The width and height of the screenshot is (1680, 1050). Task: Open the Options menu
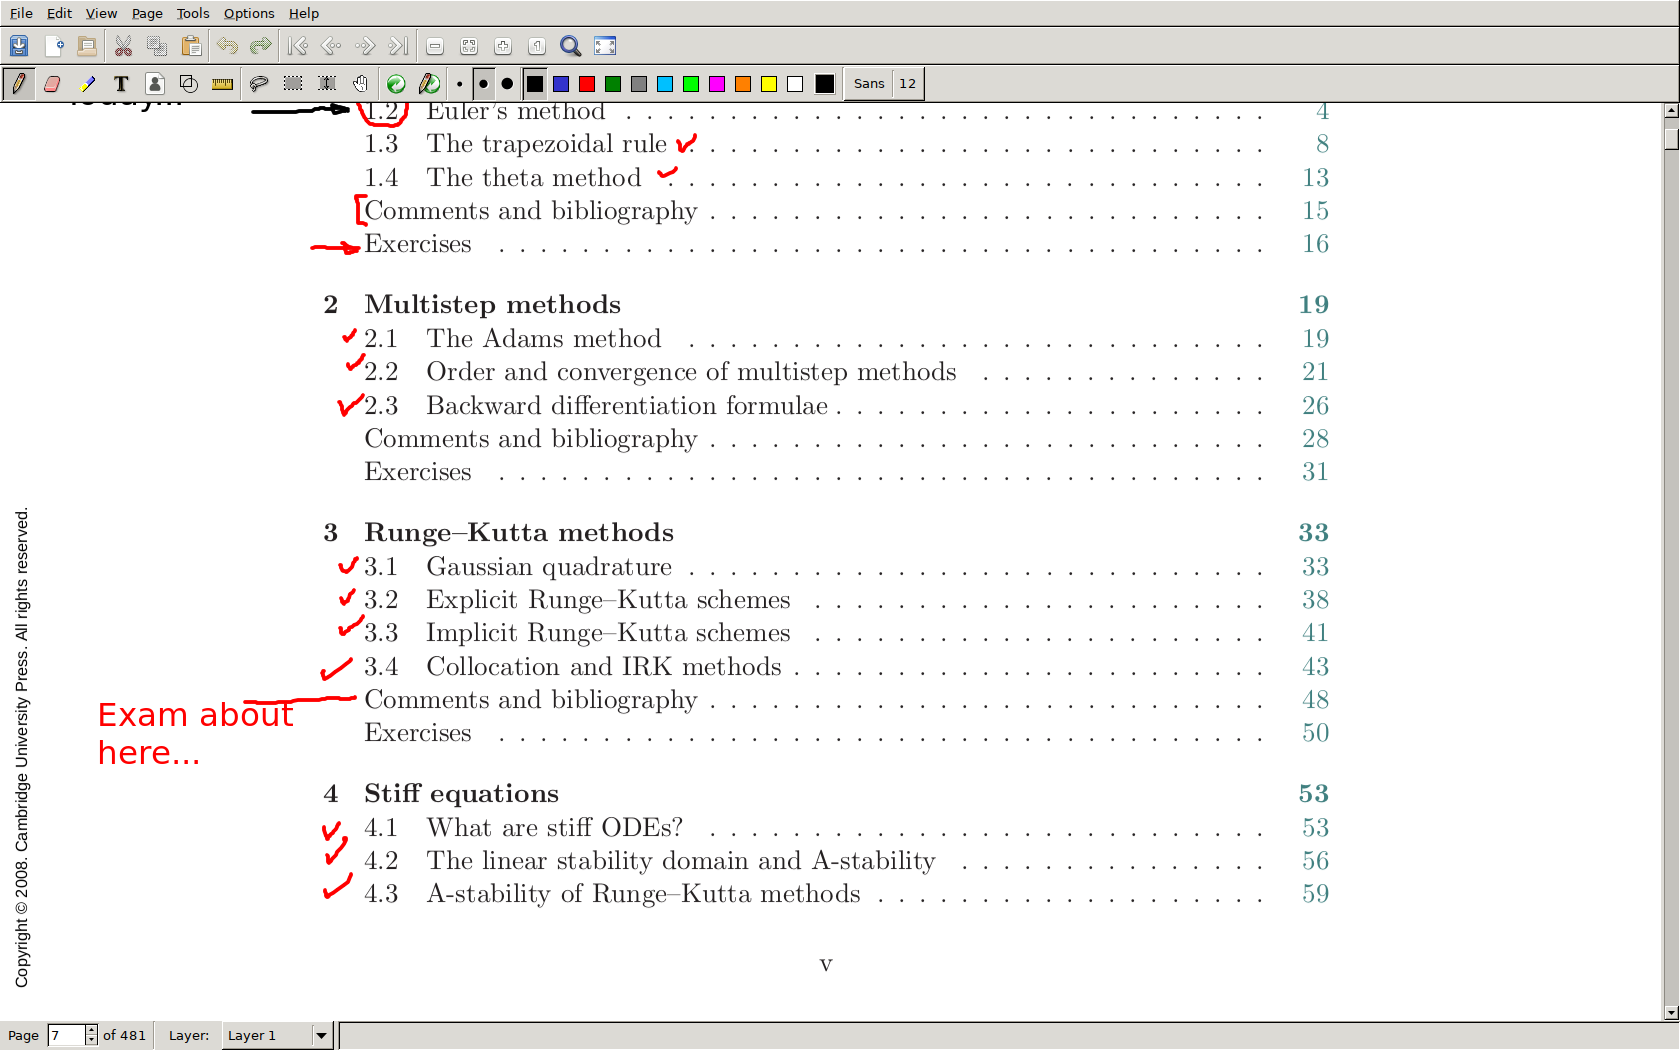(x=248, y=13)
